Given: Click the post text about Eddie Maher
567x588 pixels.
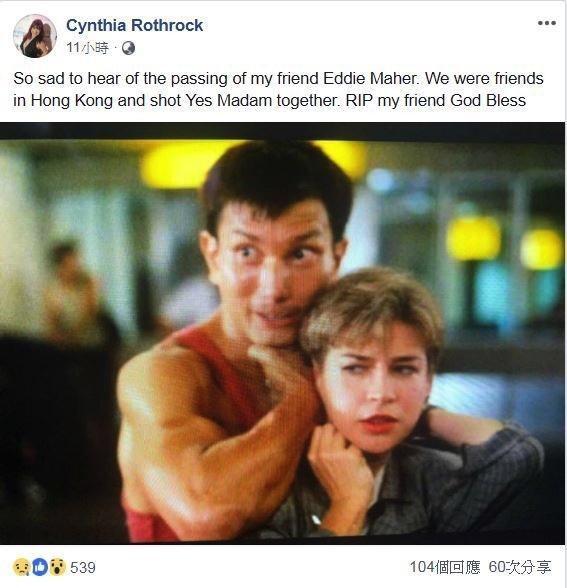Looking at the screenshot, I should [278, 89].
